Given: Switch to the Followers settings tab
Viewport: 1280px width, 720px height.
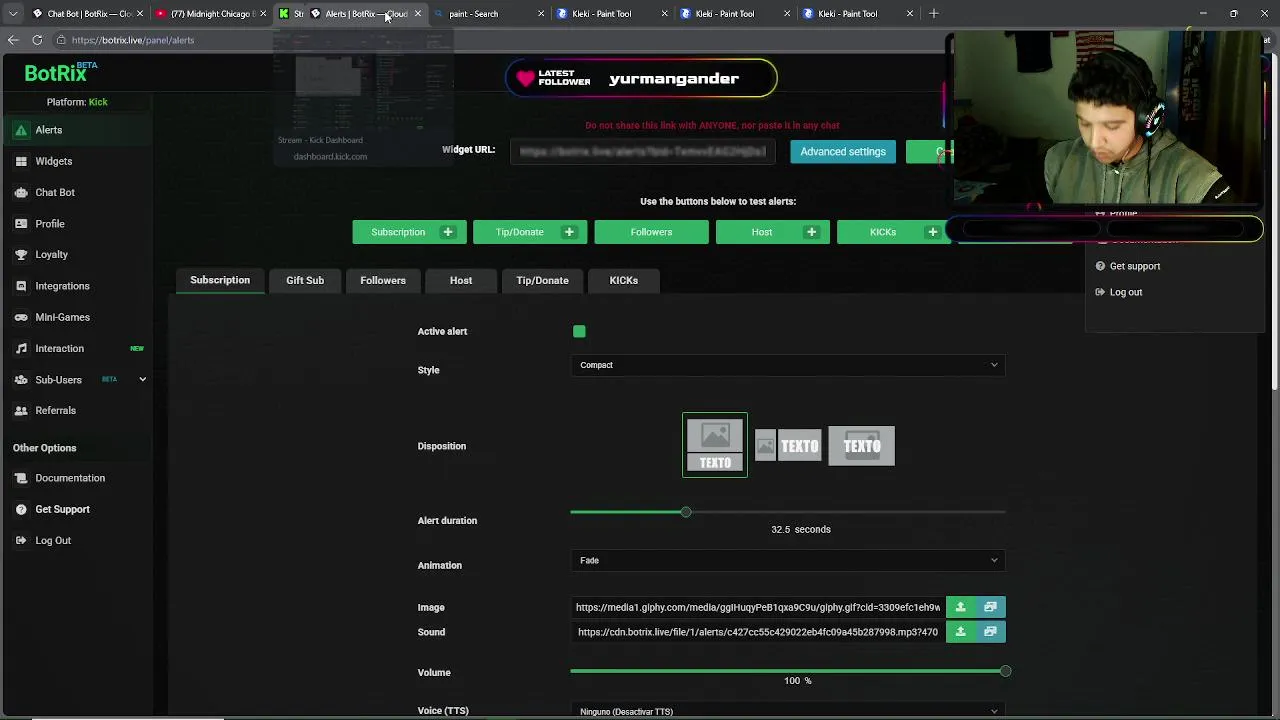Looking at the screenshot, I should tap(383, 281).
